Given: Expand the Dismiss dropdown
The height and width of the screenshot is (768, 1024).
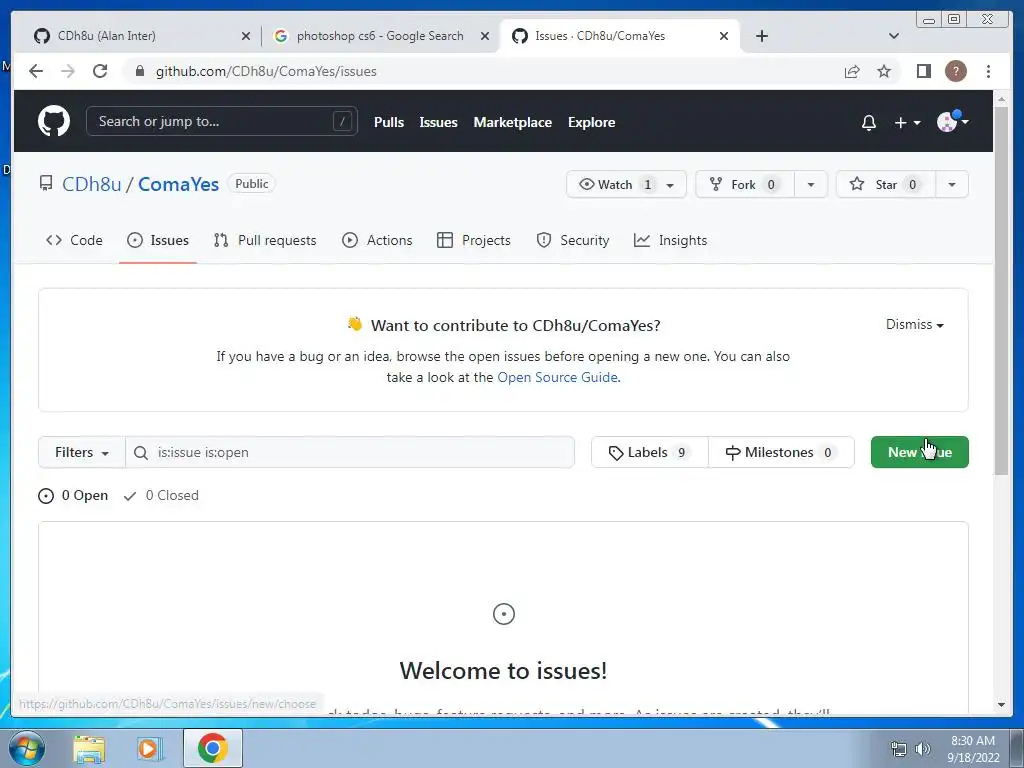Looking at the screenshot, I should (914, 325).
